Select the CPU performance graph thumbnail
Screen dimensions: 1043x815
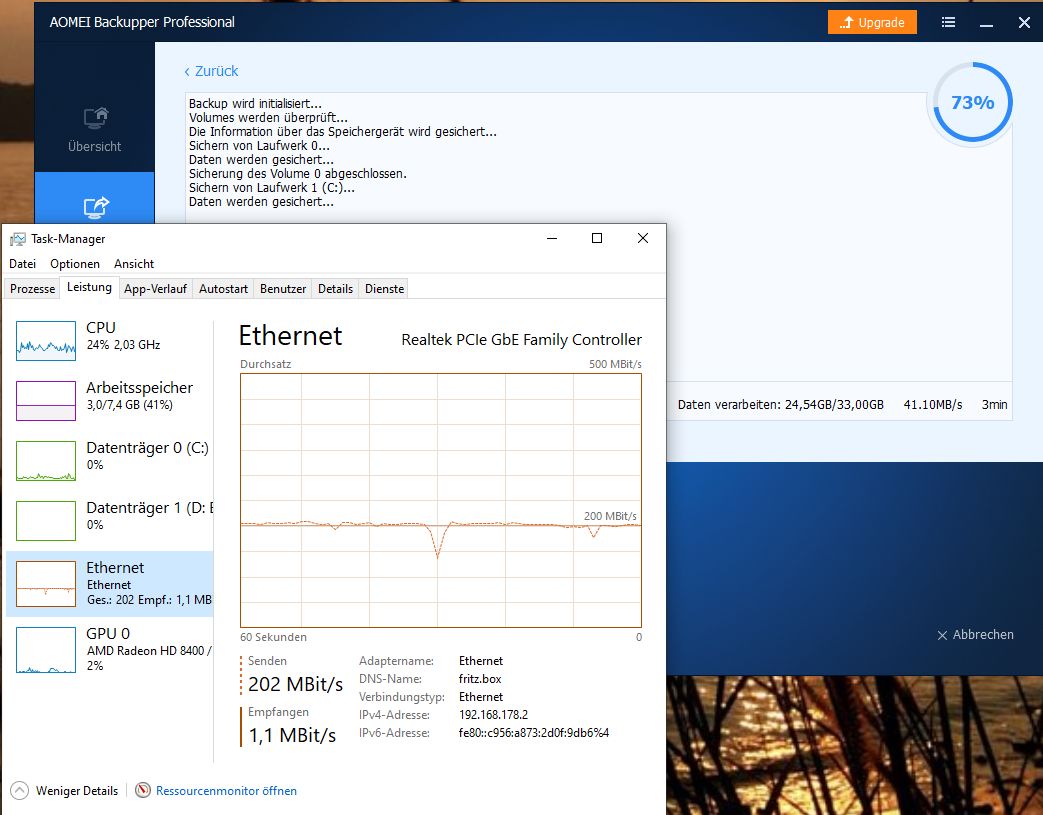click(46, 341)
